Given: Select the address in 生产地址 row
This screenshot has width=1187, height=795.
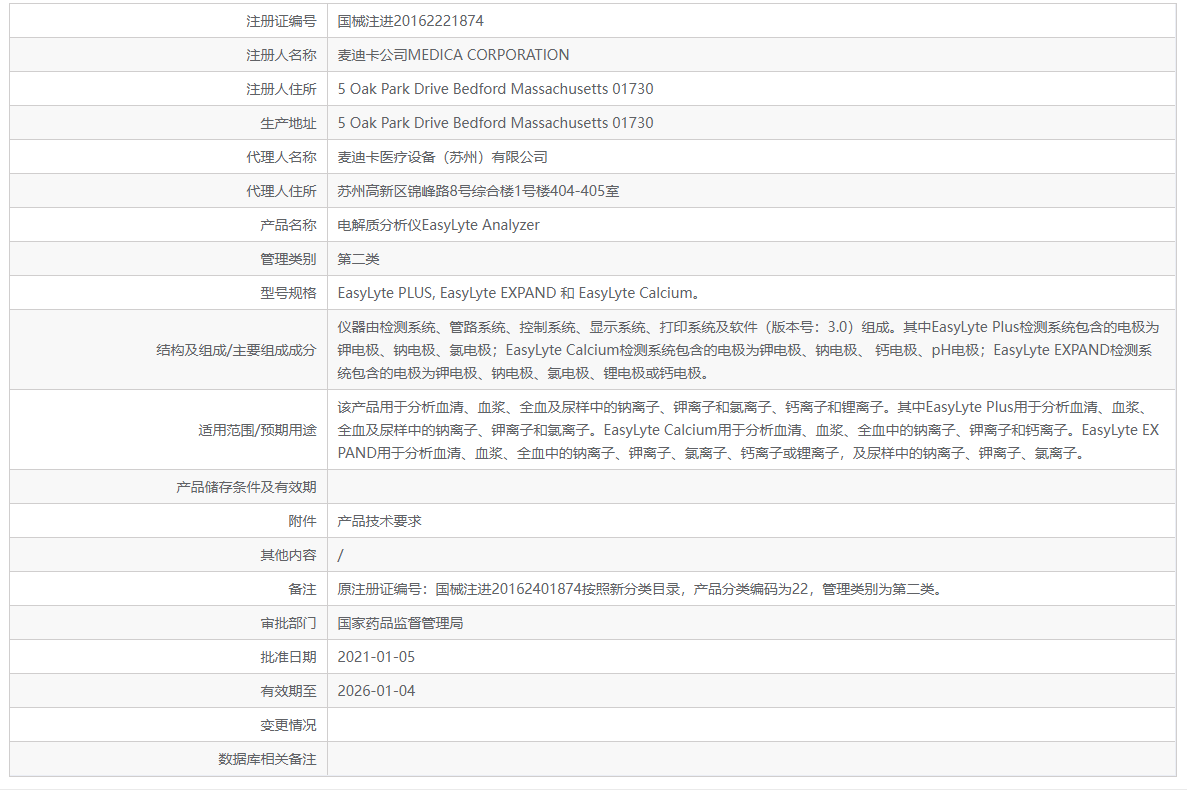Looking at the screenshot, I should [495, 123].
